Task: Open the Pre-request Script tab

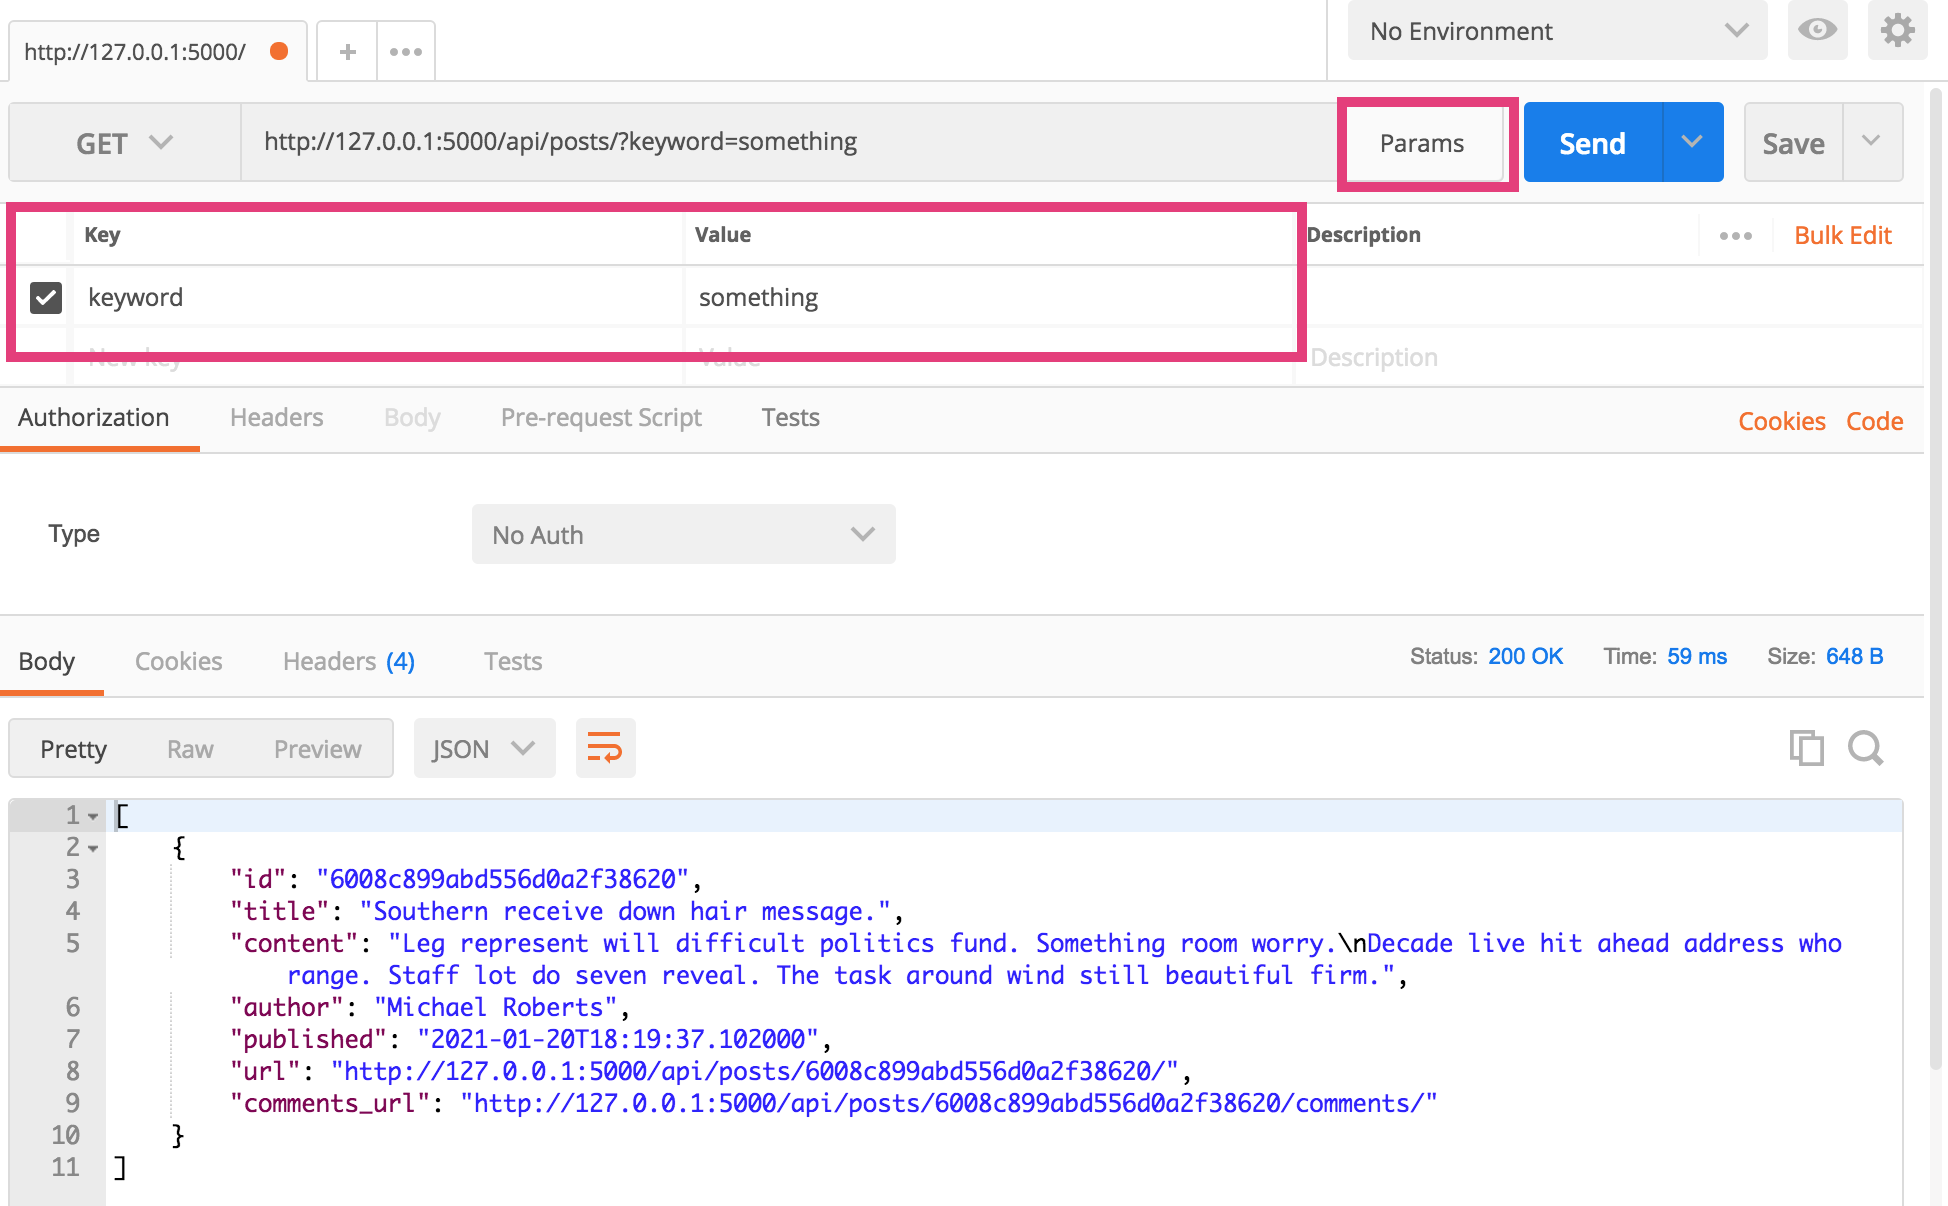Action: pos(601,418)
